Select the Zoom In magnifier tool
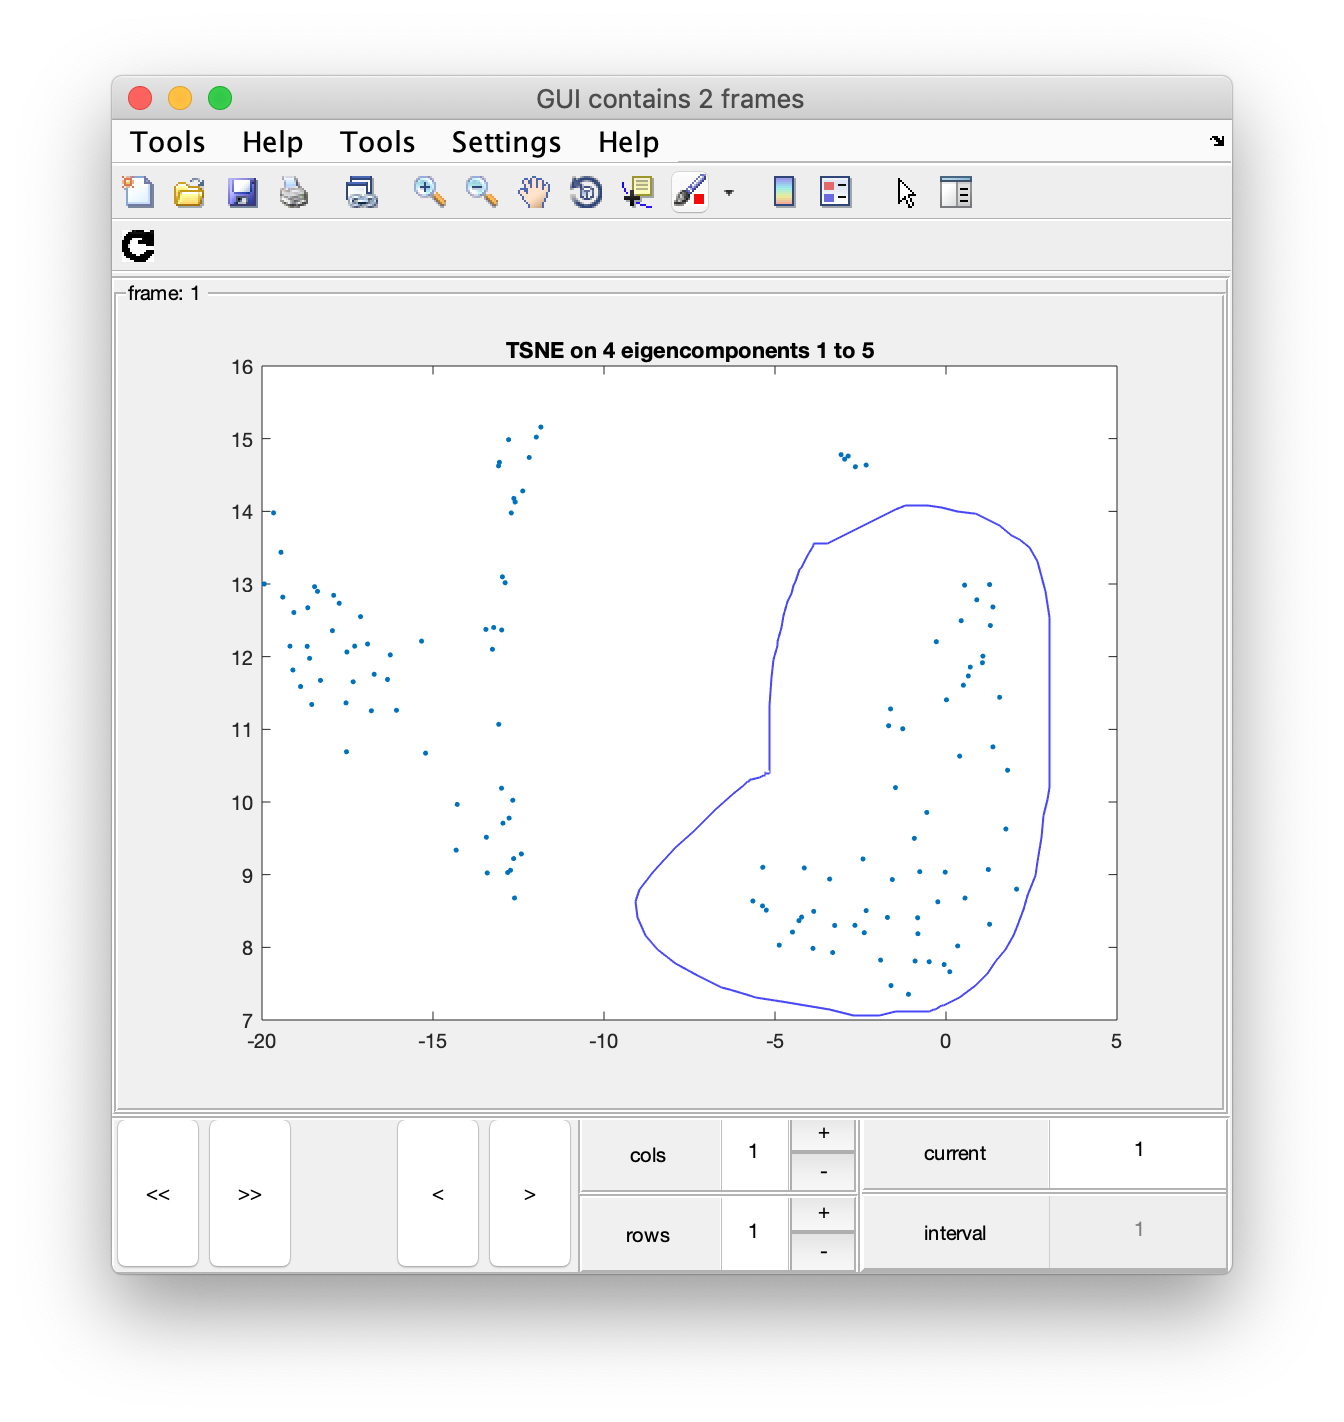 pyautogui.click(x=430, y=191)
